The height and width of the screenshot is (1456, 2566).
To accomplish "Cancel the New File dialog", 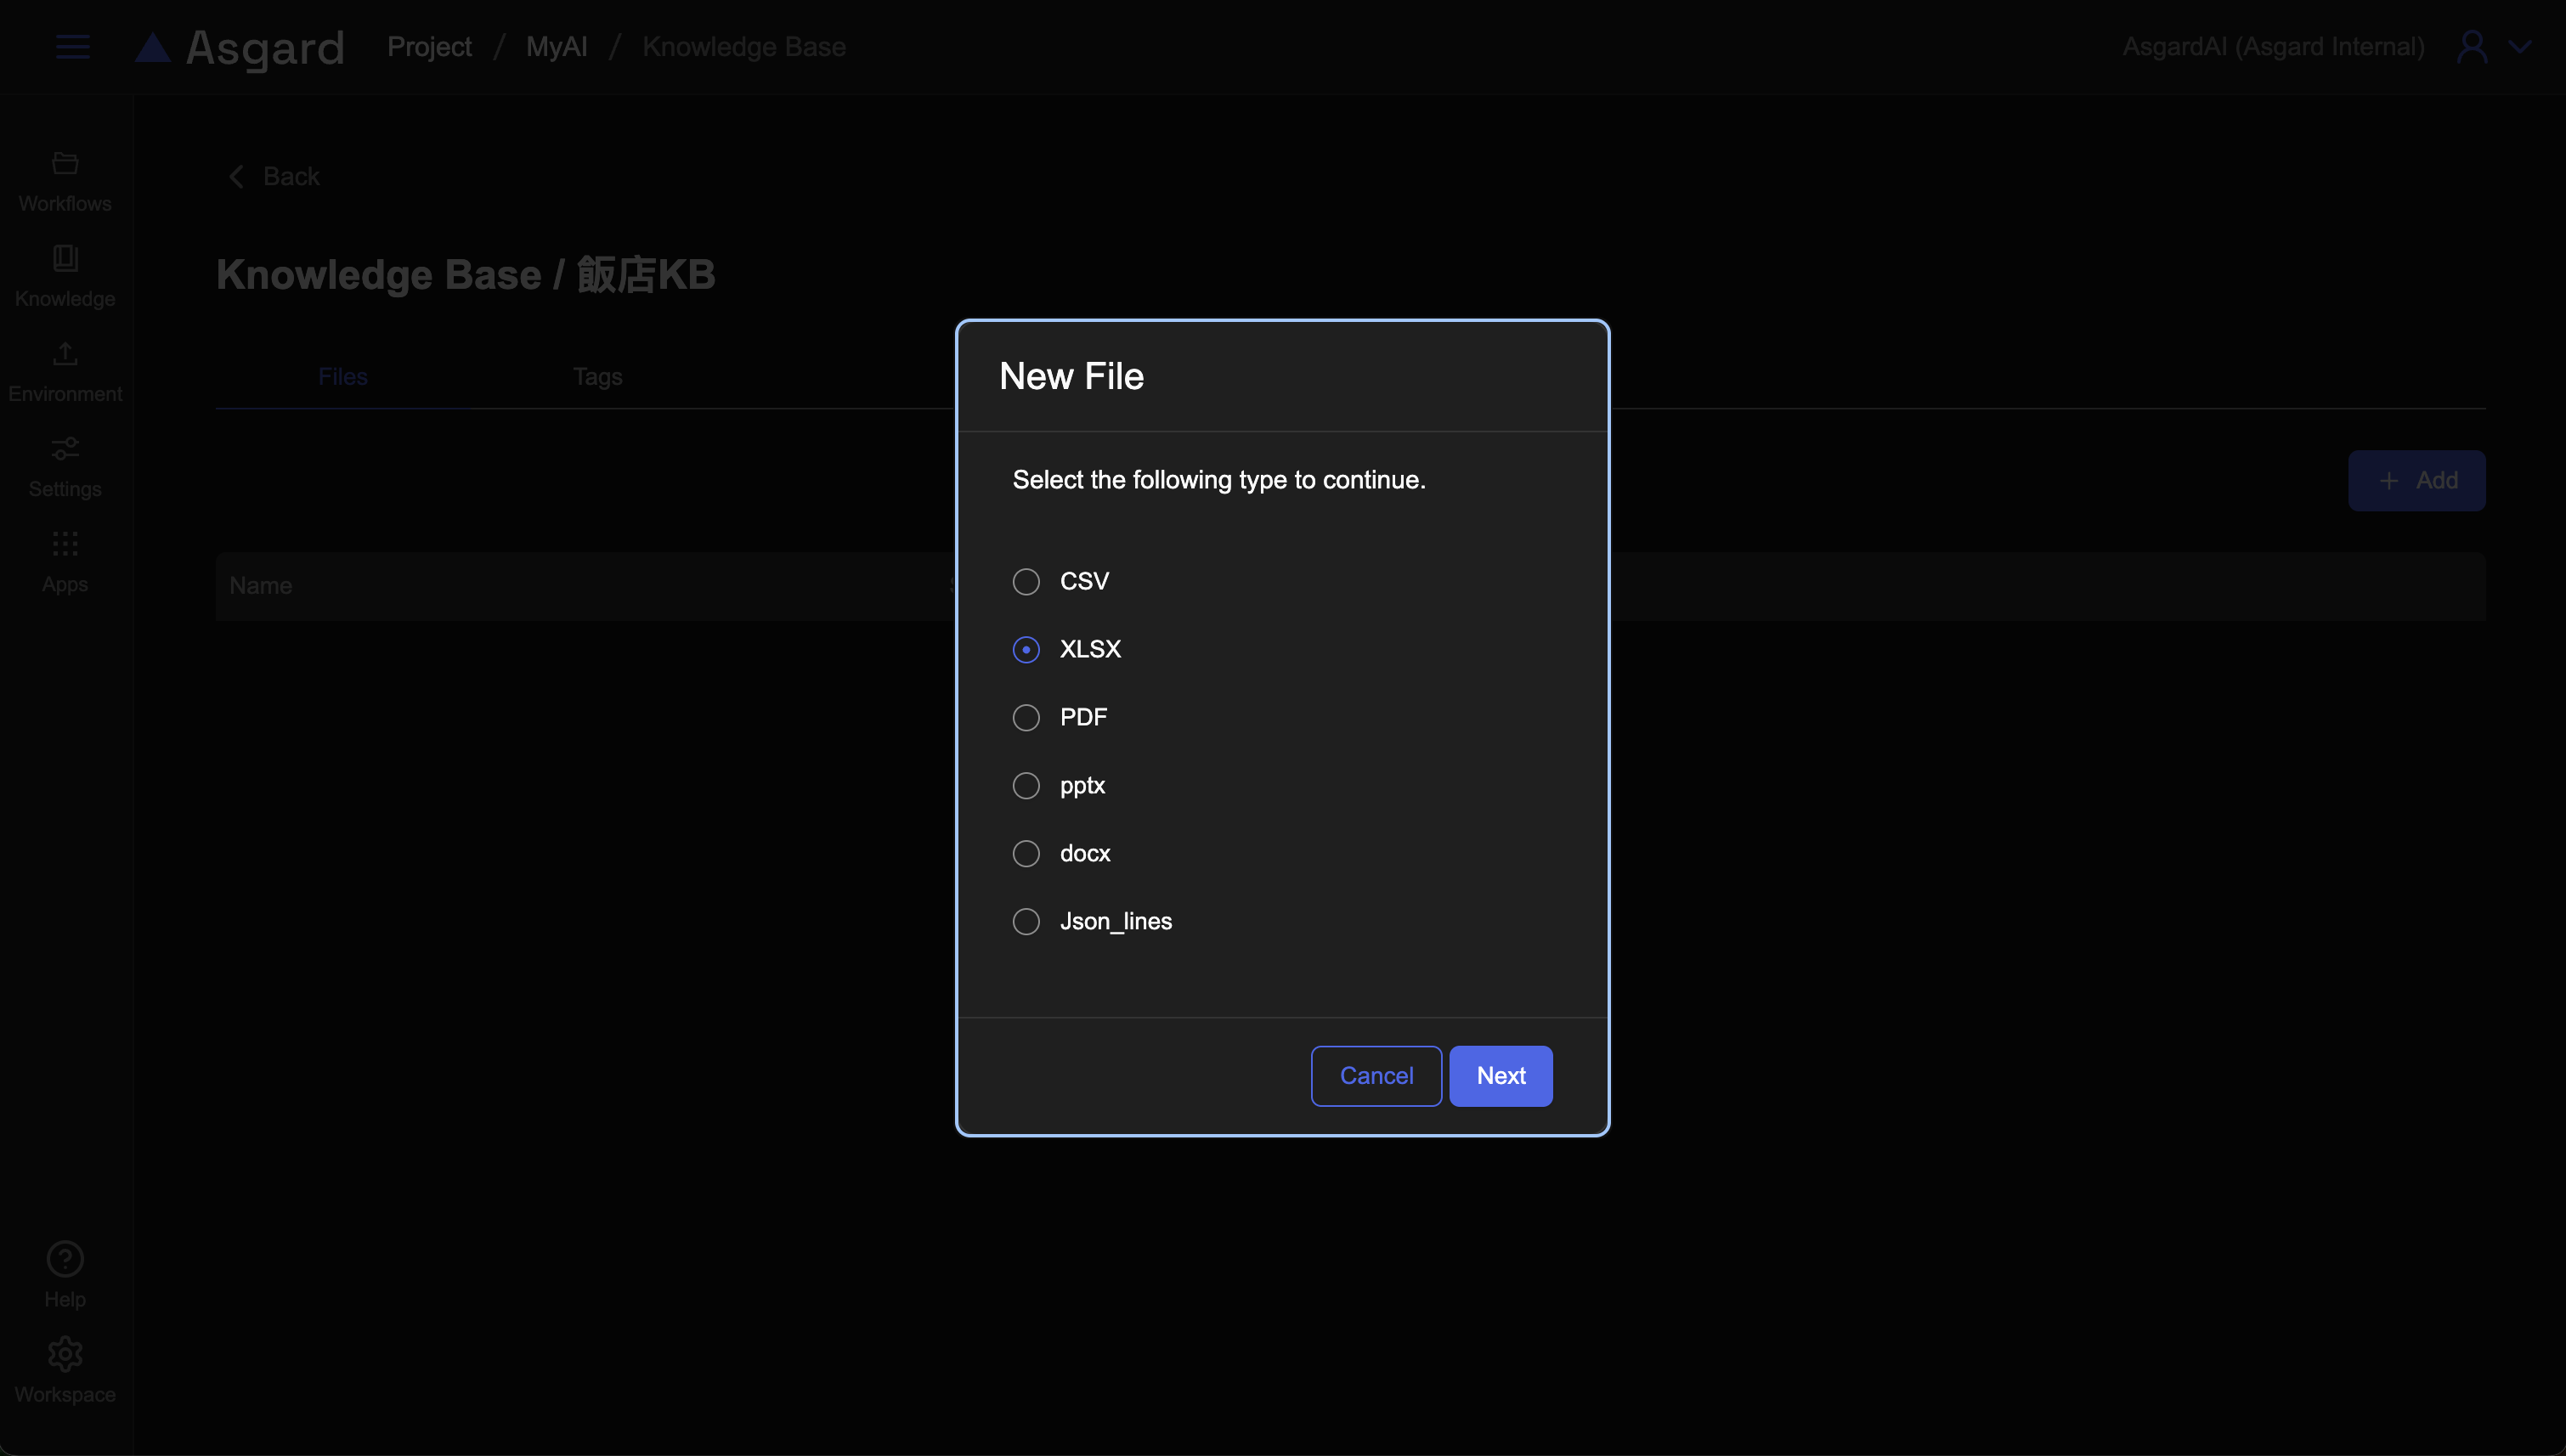I will pyautogui.click(x=1376, y=1076).
